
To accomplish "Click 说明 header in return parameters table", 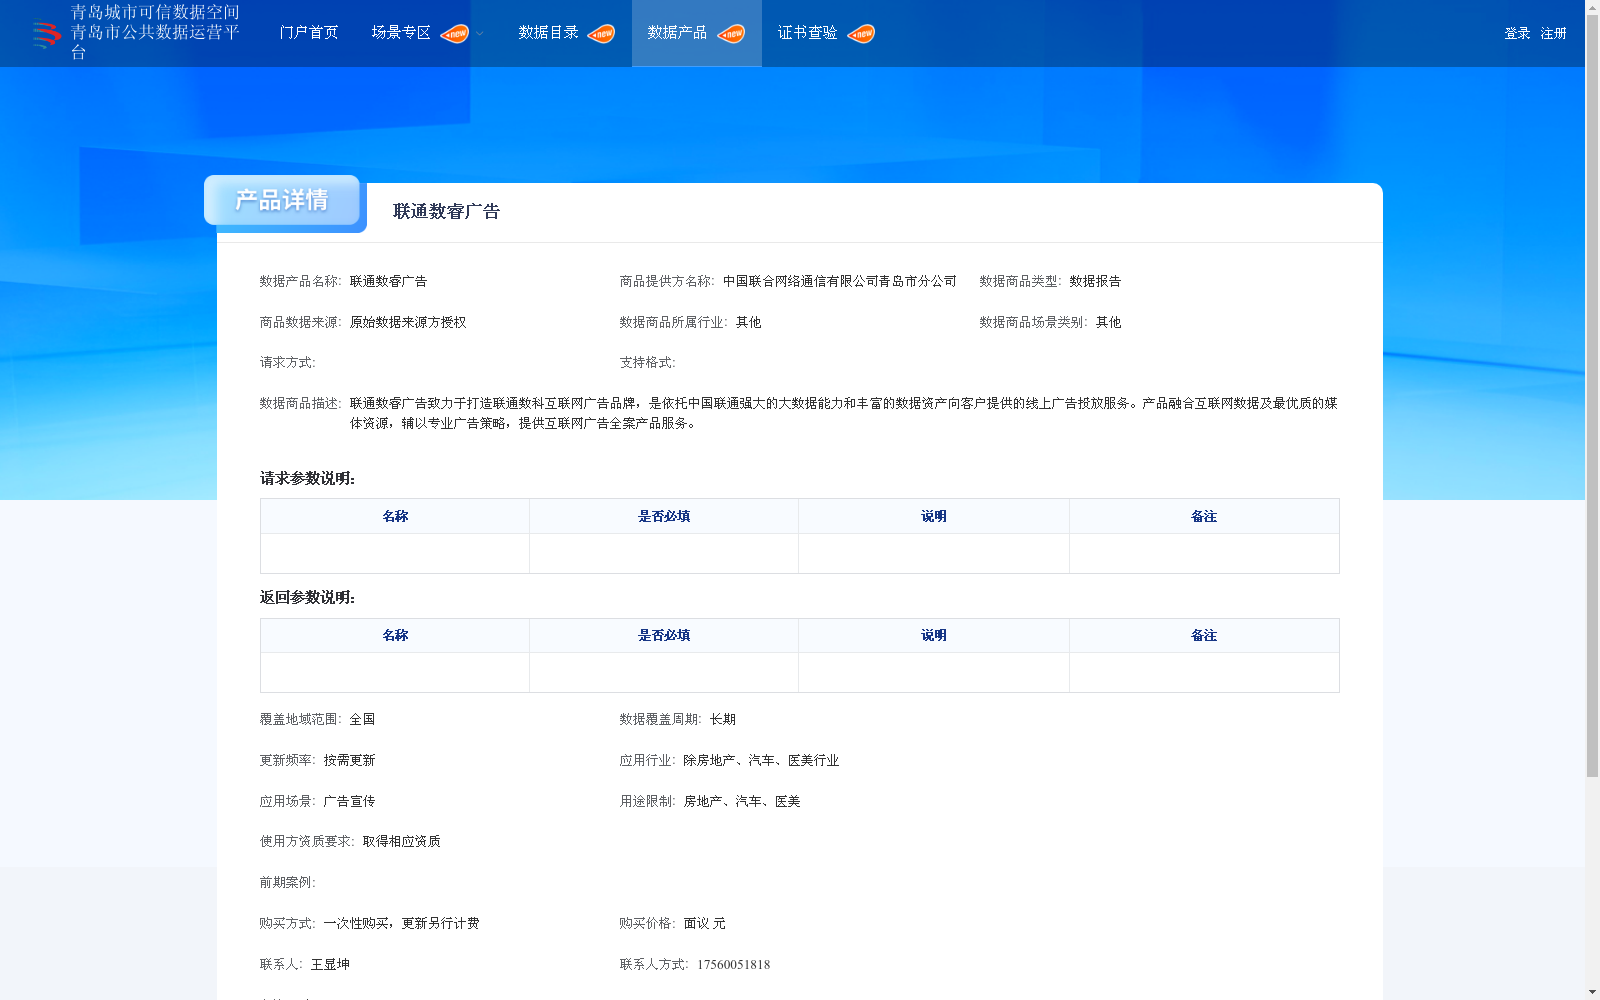I will pos(934,636).
